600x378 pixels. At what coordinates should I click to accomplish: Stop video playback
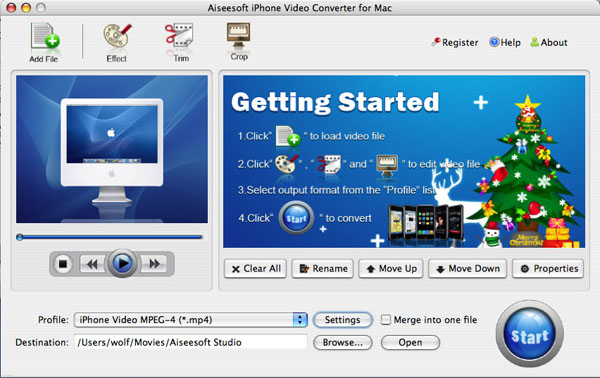[63, 264]
